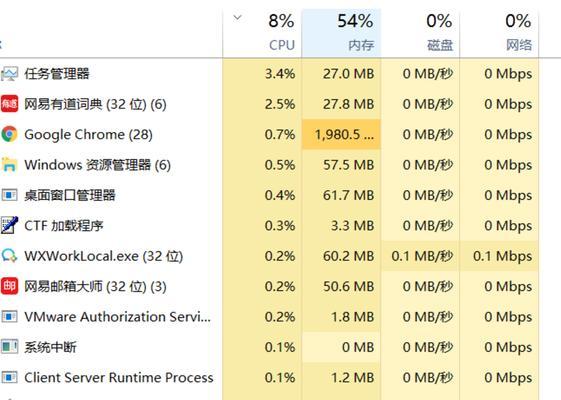Click the WXWorkLocal.exe chat icon
Image resolution: width=561 pixels, height=400 pixels.
click(x=9, y=256)
